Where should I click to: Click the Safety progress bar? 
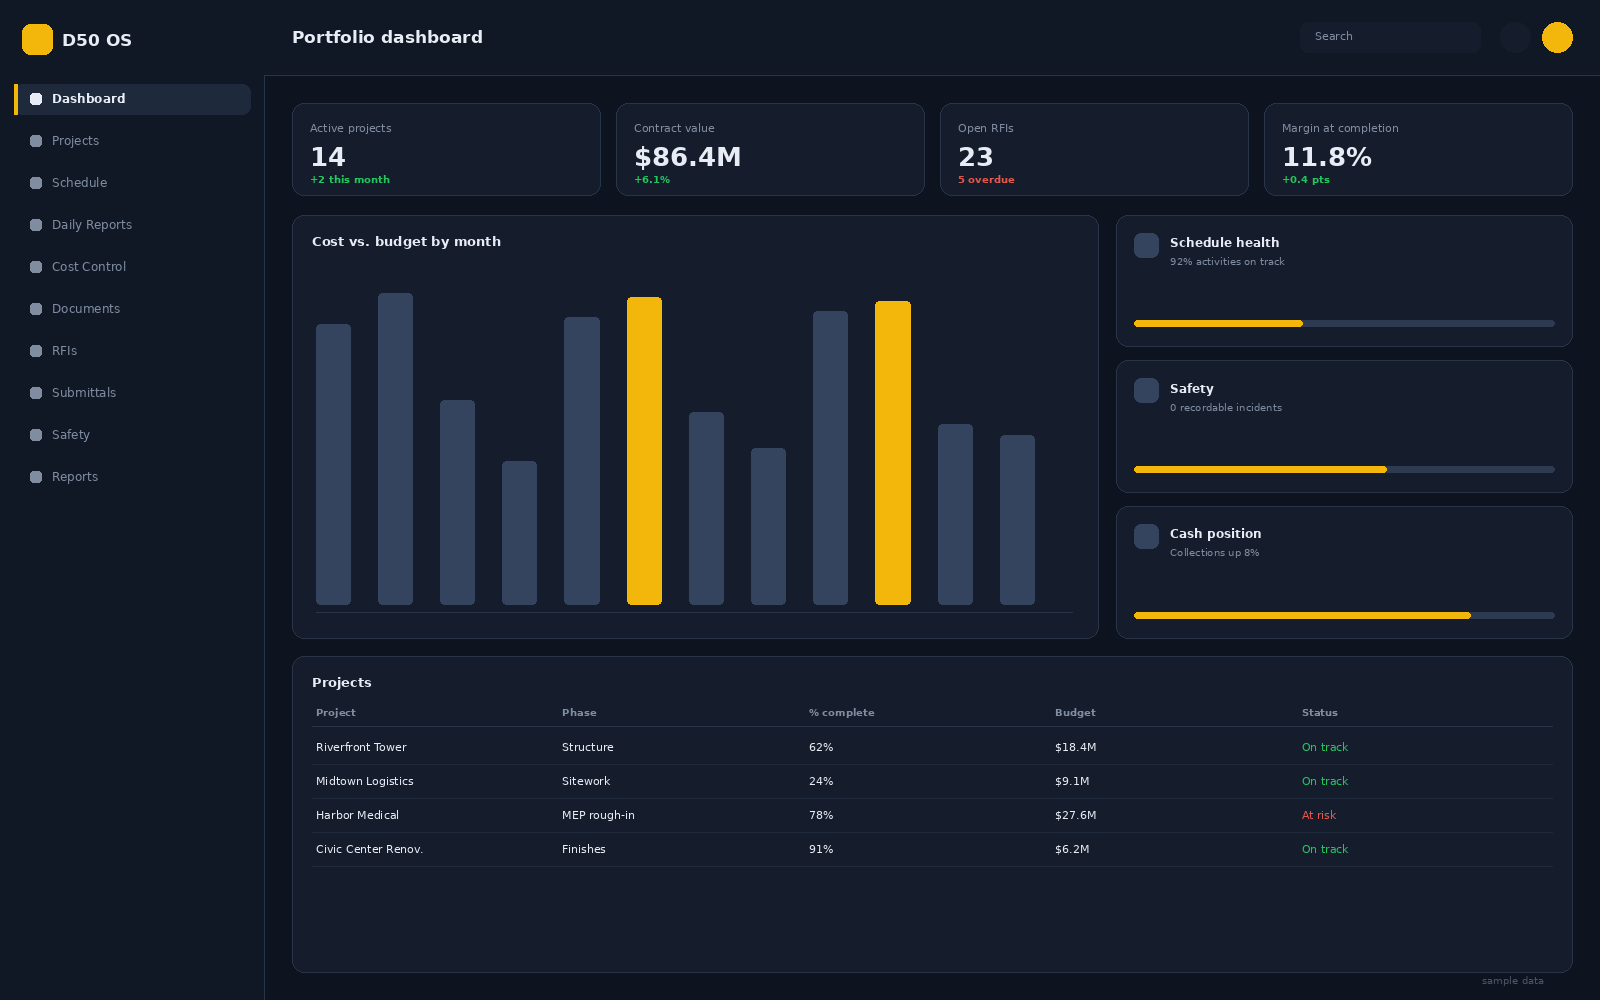click(x=1344, y=470)
